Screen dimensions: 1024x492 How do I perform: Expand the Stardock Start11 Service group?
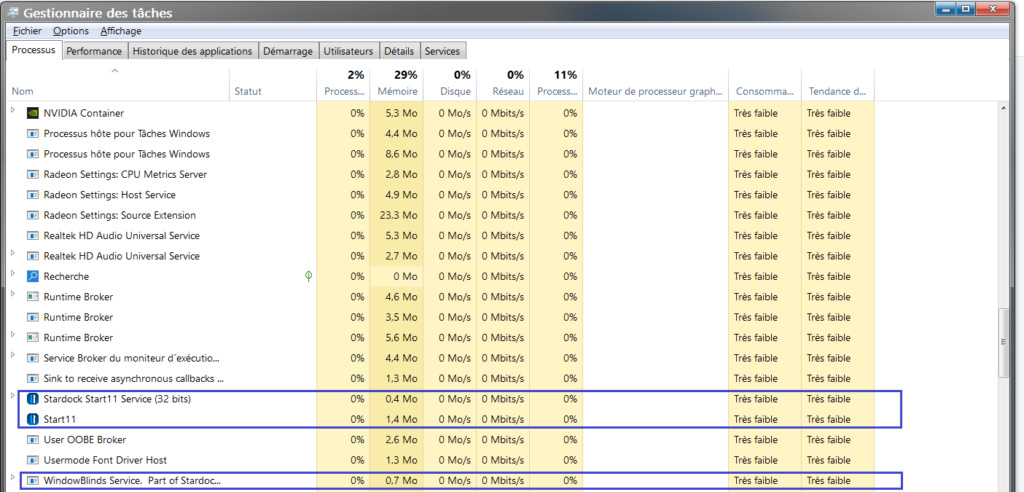pyautogui.click(x=13, y=397)
